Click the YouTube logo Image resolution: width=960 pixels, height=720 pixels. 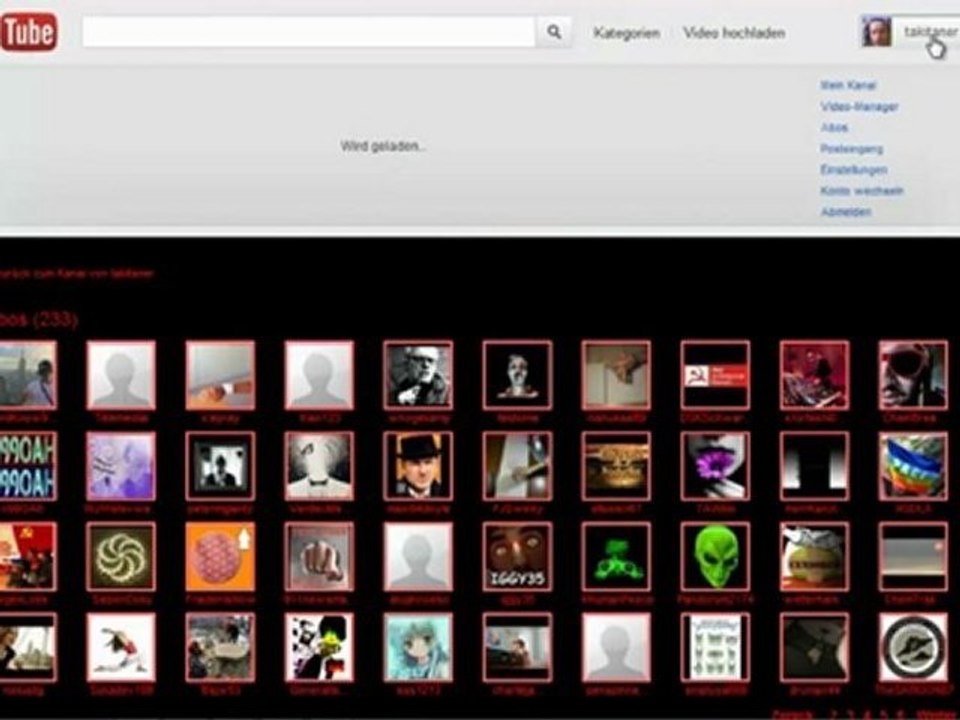click(28, 32)
